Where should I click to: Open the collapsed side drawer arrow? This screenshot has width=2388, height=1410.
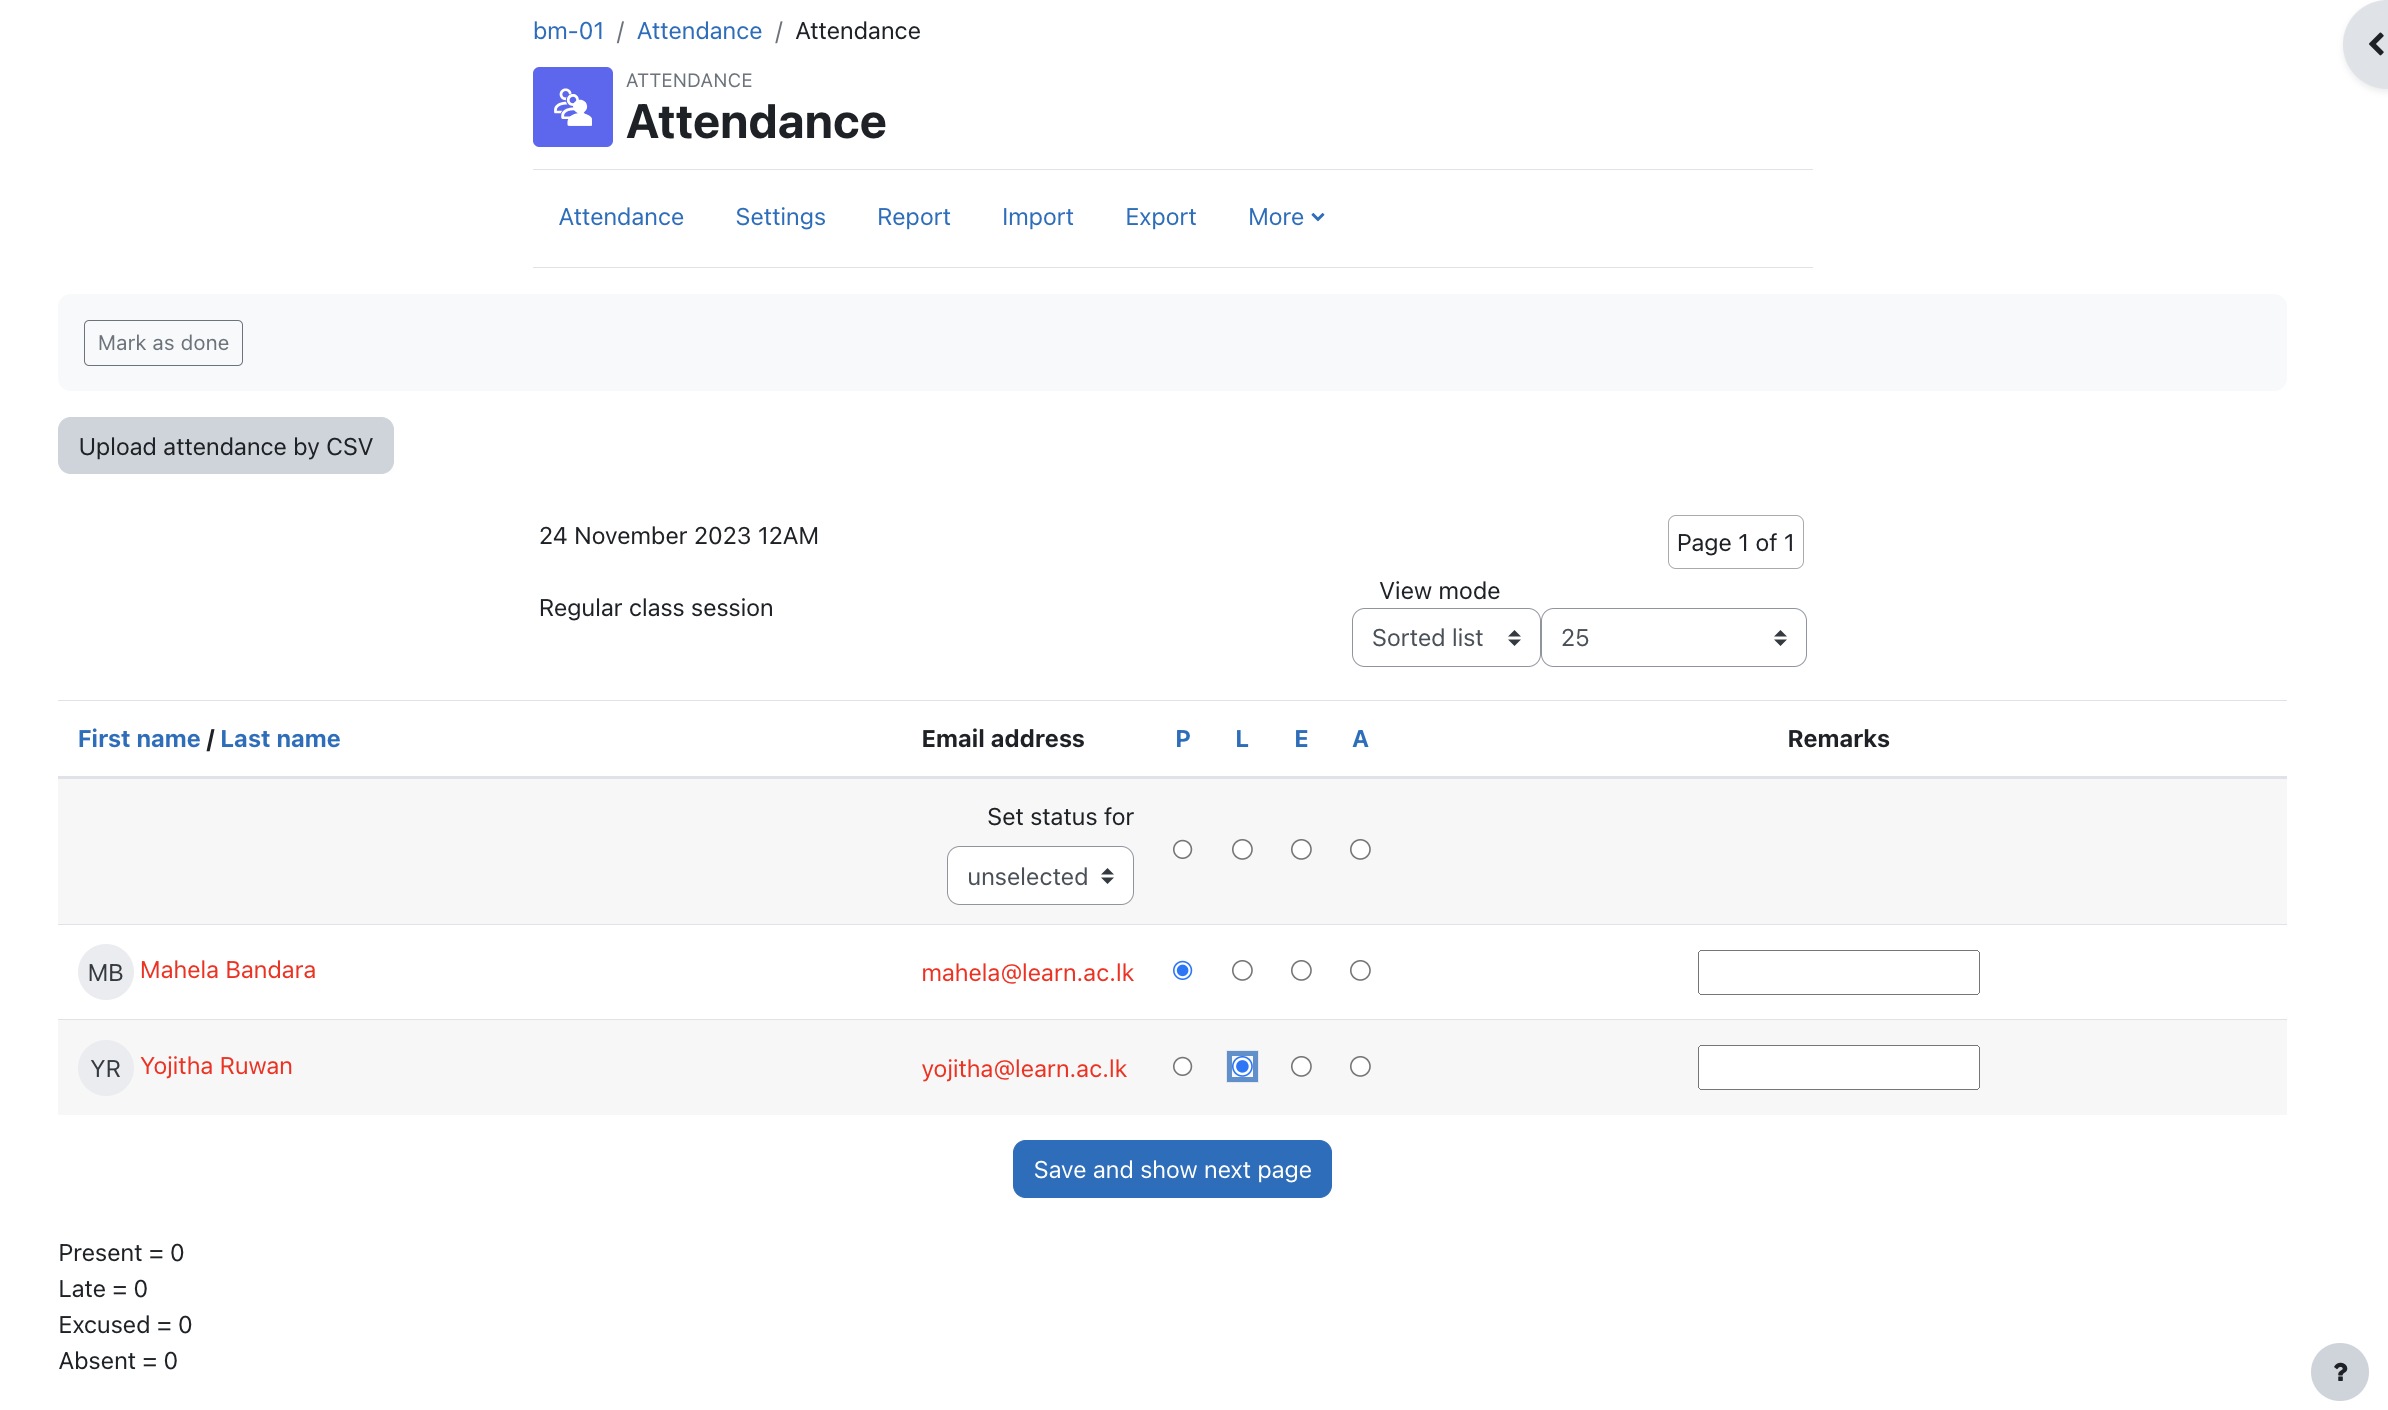click(x=2374, y=45)
